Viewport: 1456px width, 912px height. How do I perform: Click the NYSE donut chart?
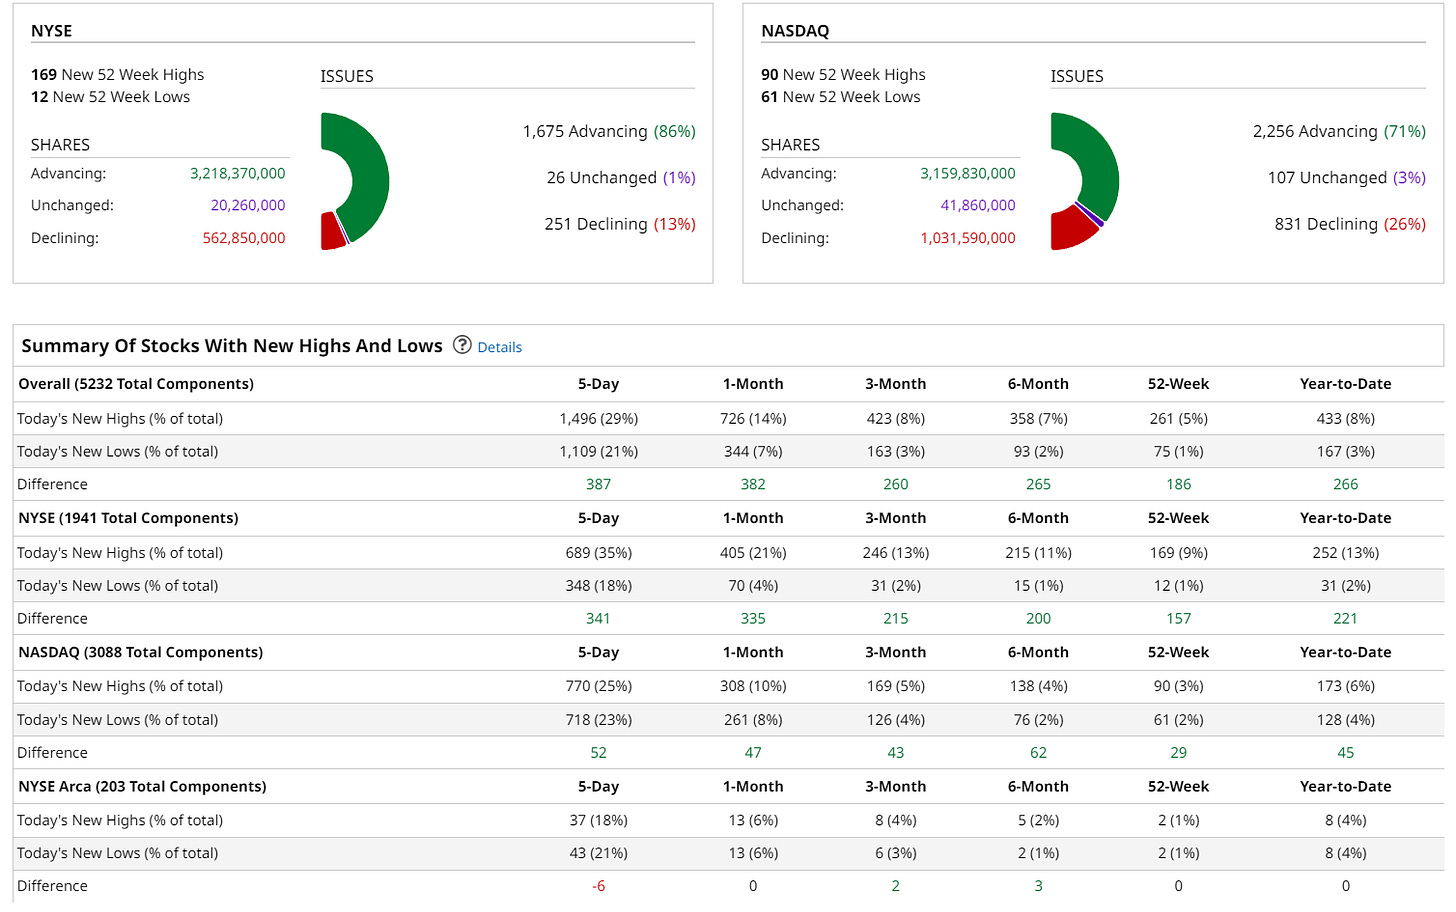355,181
